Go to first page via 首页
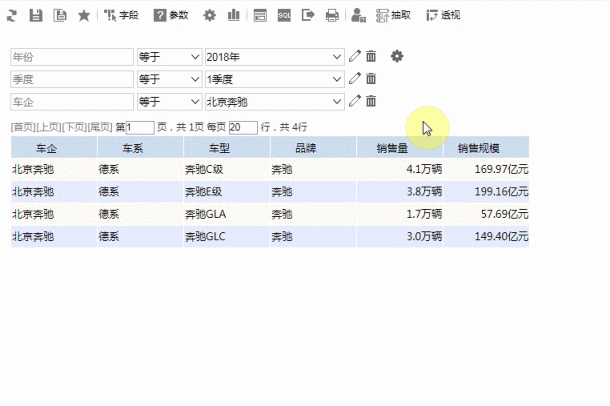The height and width of the screenshot is (406, 610). (23, 127)
